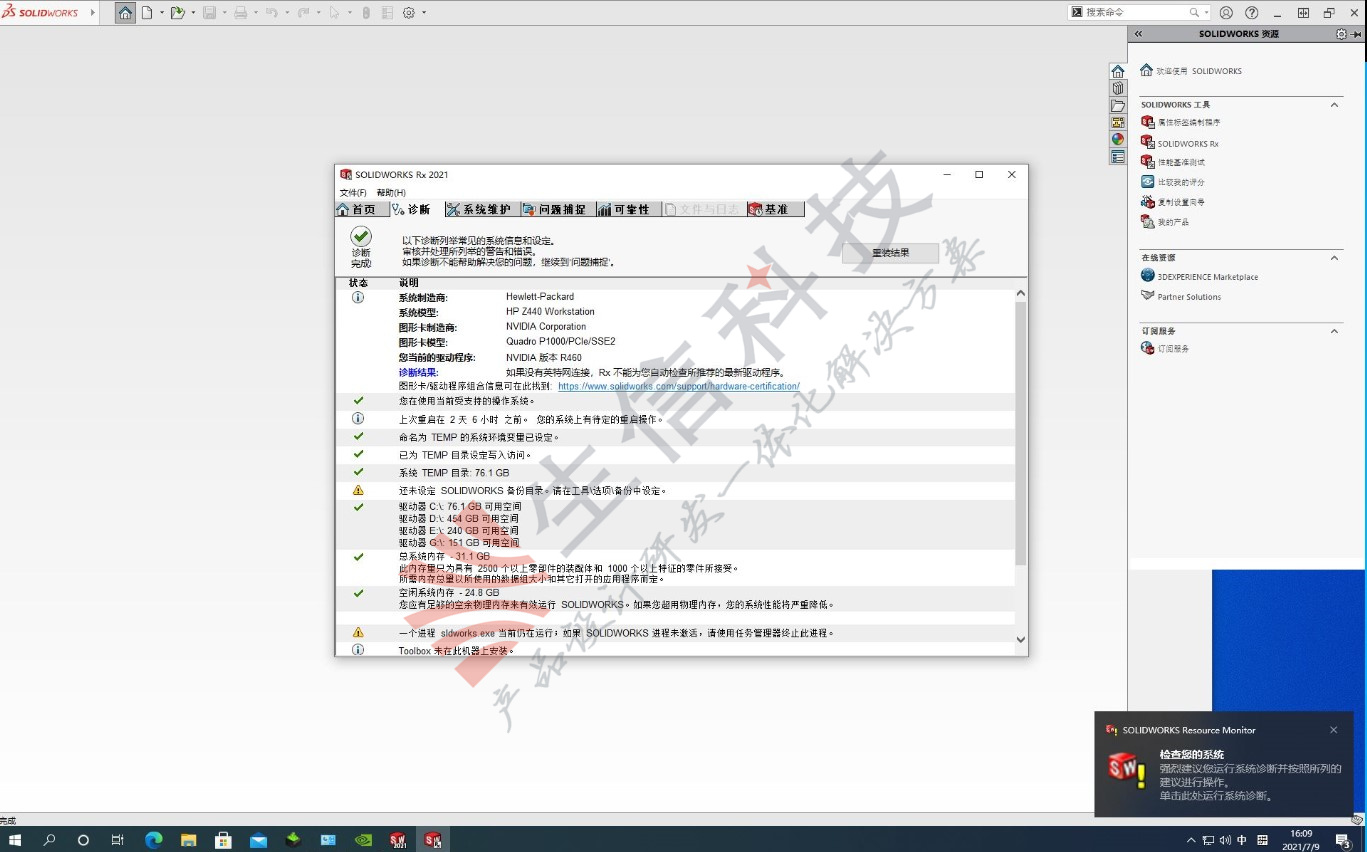
Task: Open 订阅服务 item in the task pane
Action: click(1165, 348)
